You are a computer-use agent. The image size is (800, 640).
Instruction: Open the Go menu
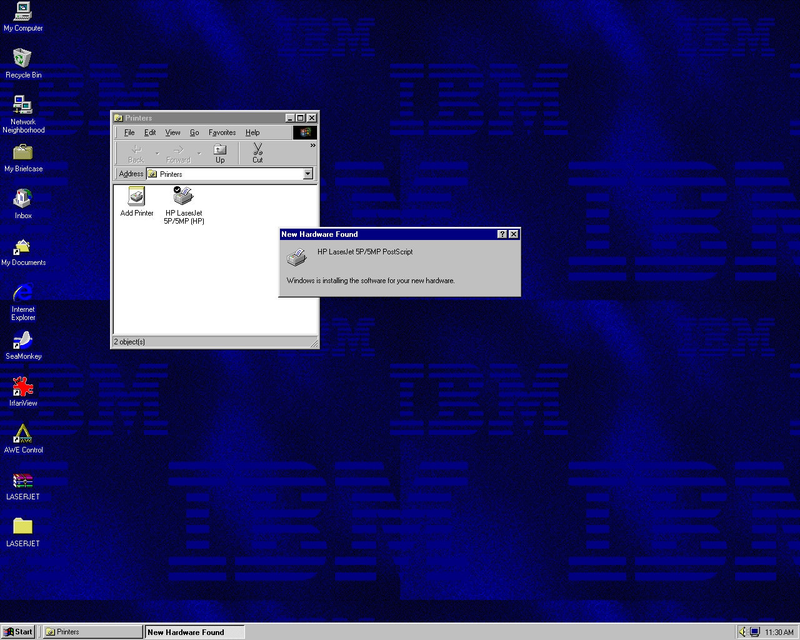point(194,133)
